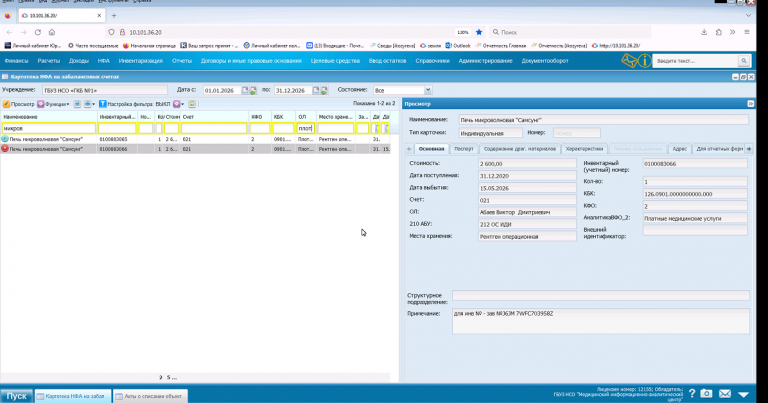
Task: Open the Финансы menu
Action: [17, 61]
